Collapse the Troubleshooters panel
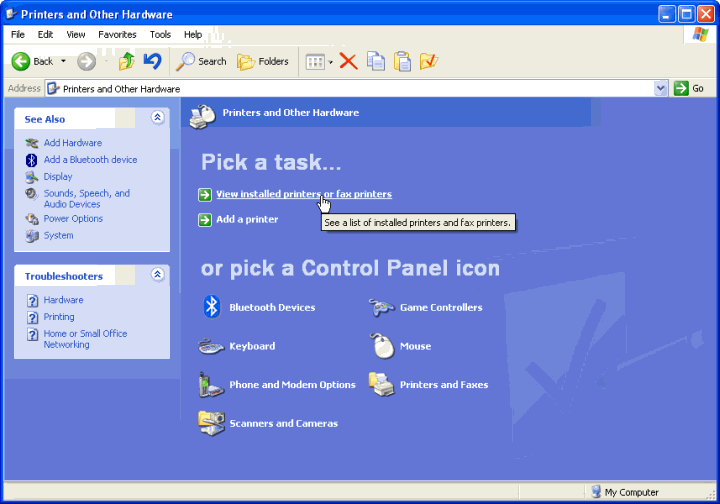 tap(158, 274)
